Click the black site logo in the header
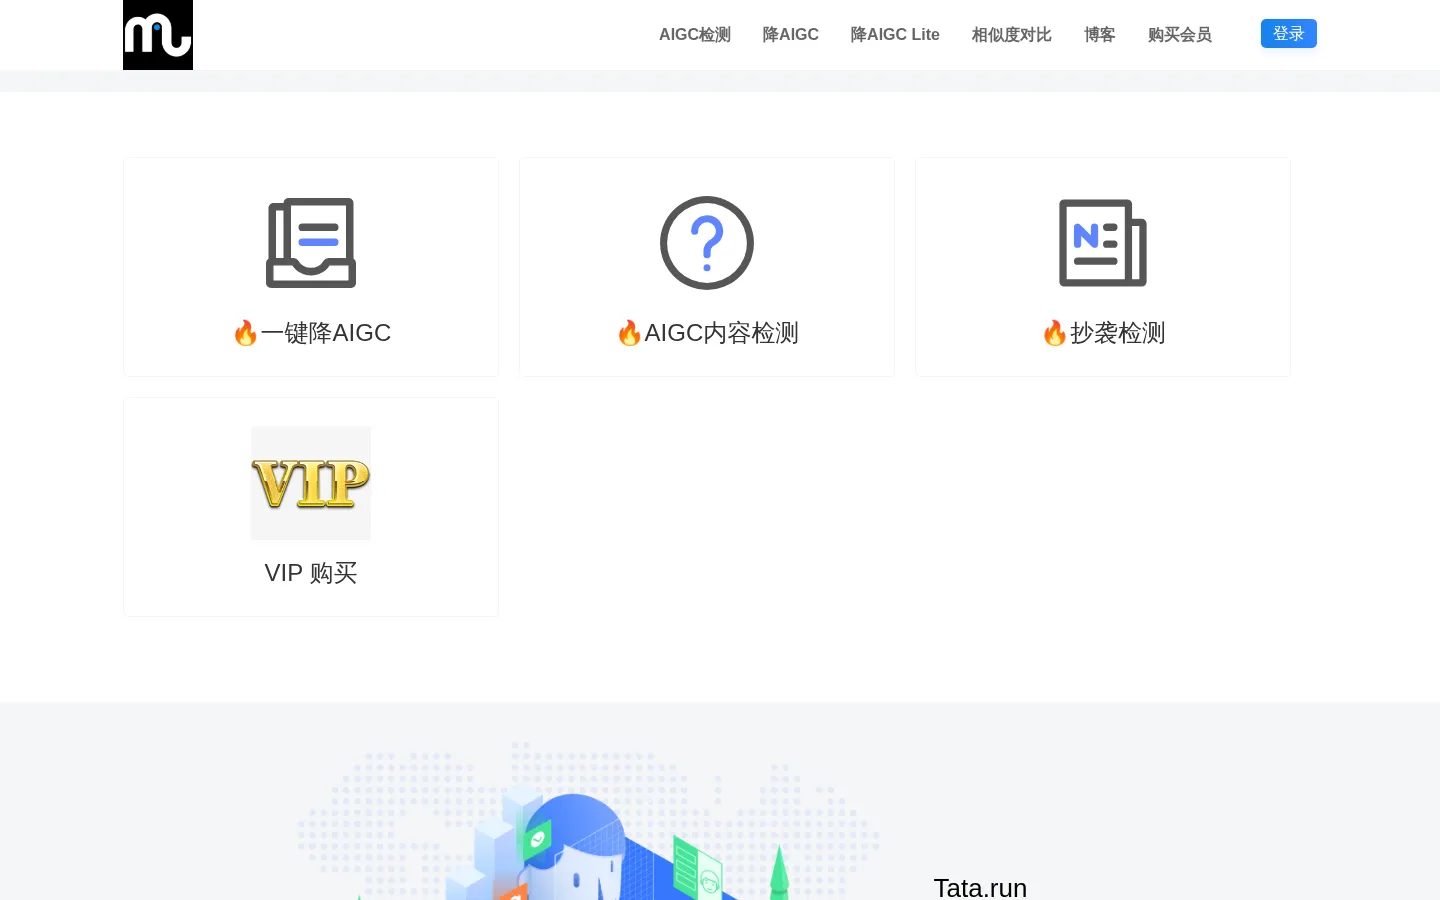The height and width of the screenshot is (900, 1440). point(158,35)
